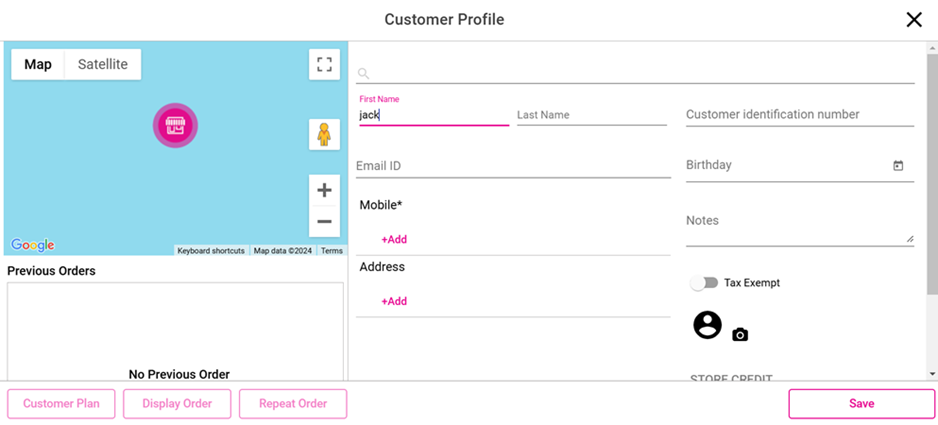938x425 pixels.
Task: Toggle map fullscreen view
Action: coord(324,64)
